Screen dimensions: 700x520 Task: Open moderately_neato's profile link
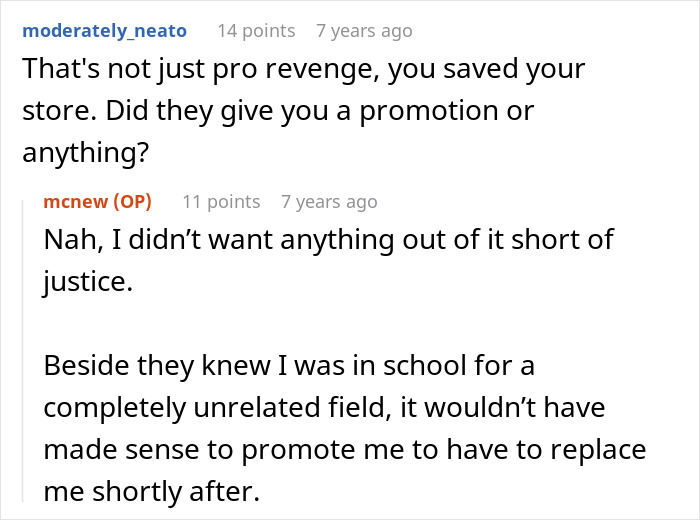(104, 31)
